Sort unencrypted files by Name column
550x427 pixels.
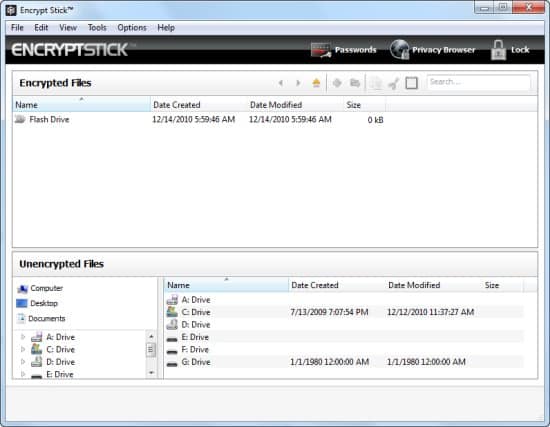(x=226, y=285)
